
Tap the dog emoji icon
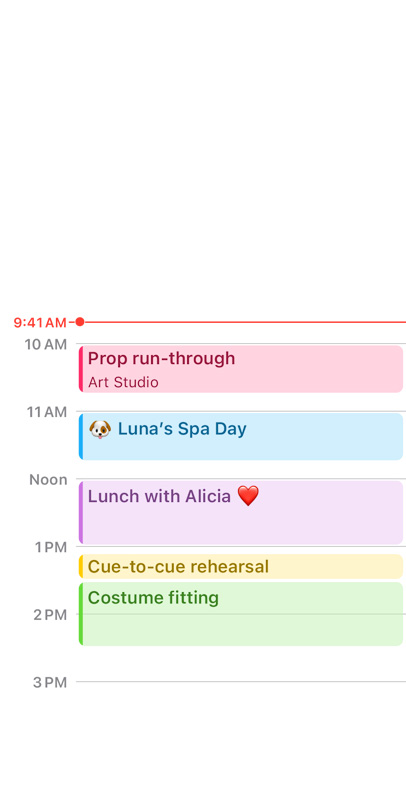(100, 429)
